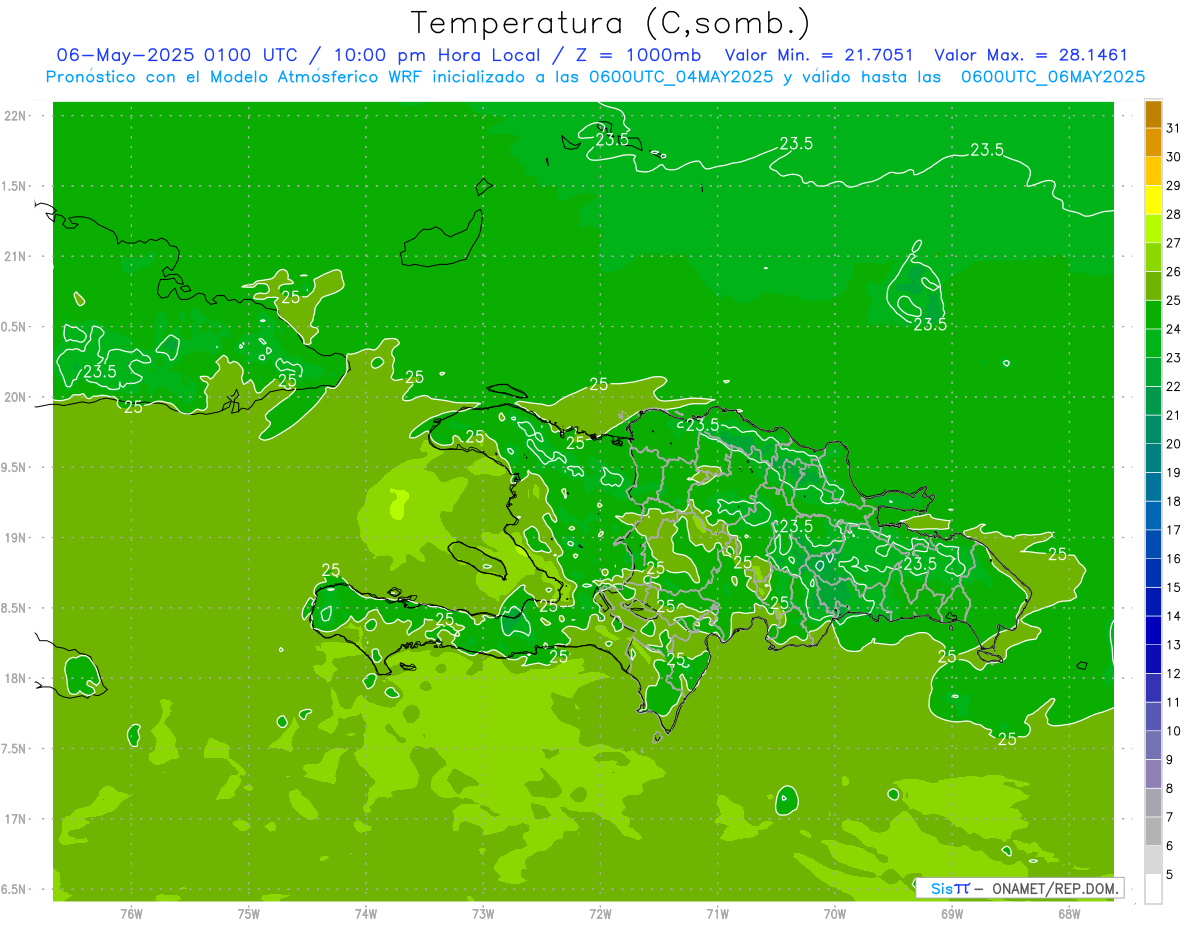Click the legend value 20
1200x927 pixels.
[1173, 444]
